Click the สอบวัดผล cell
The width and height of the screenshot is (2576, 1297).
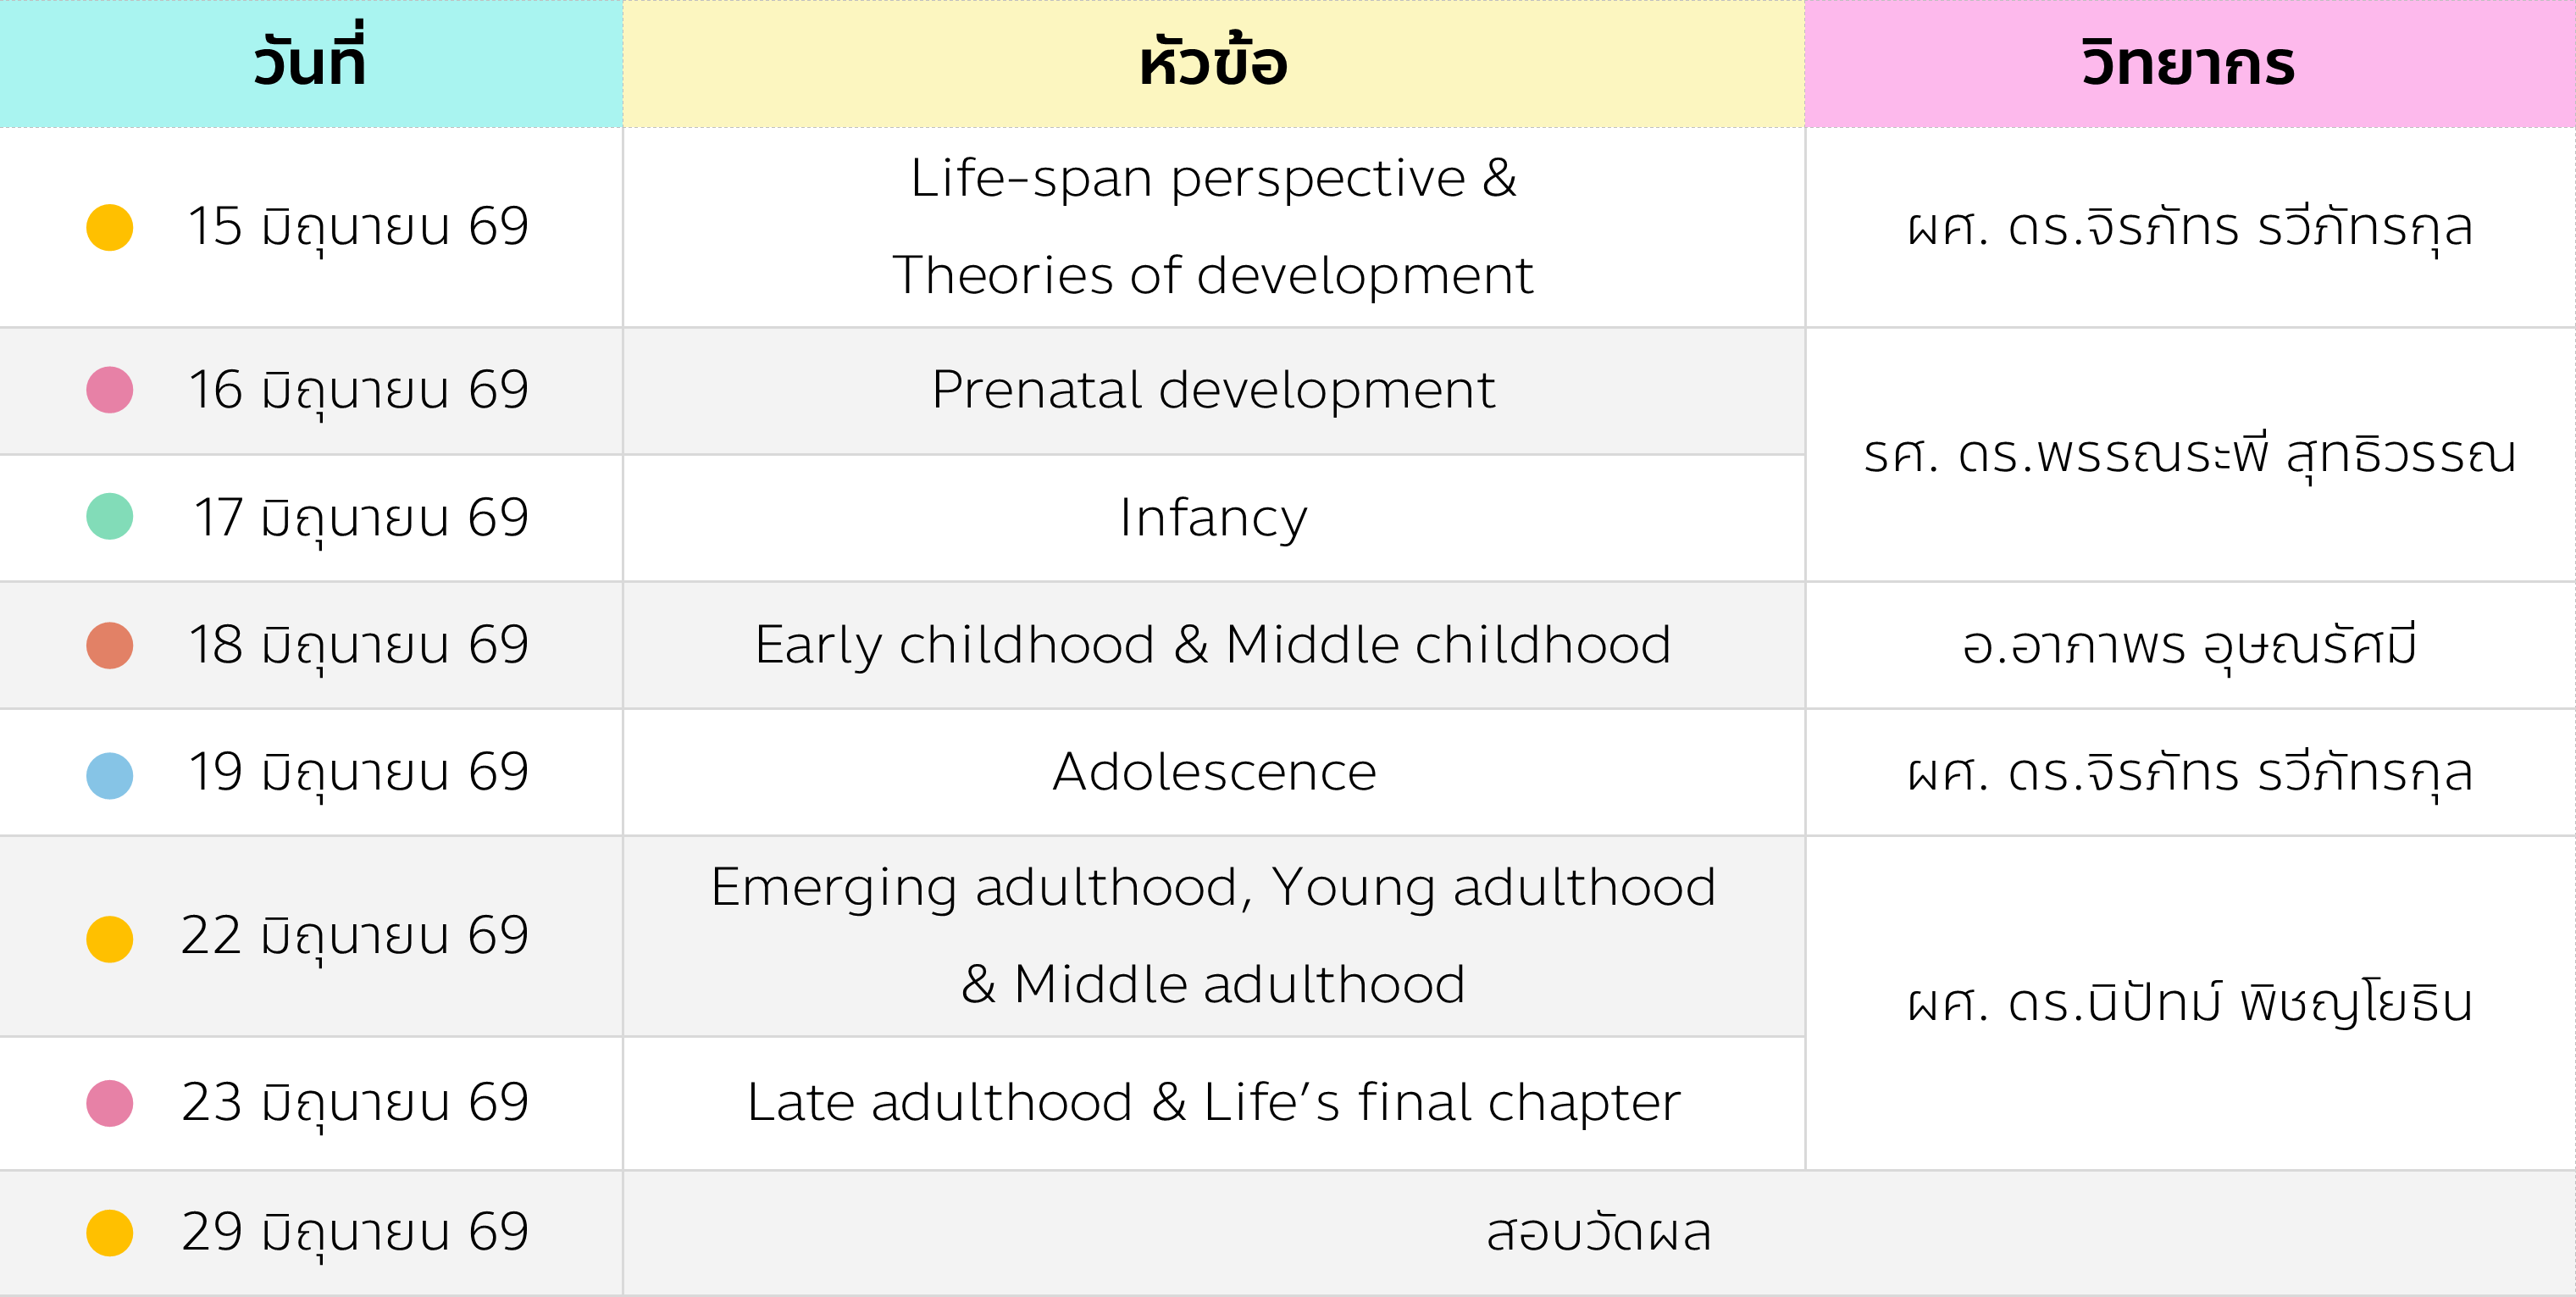(1598, 1233)
